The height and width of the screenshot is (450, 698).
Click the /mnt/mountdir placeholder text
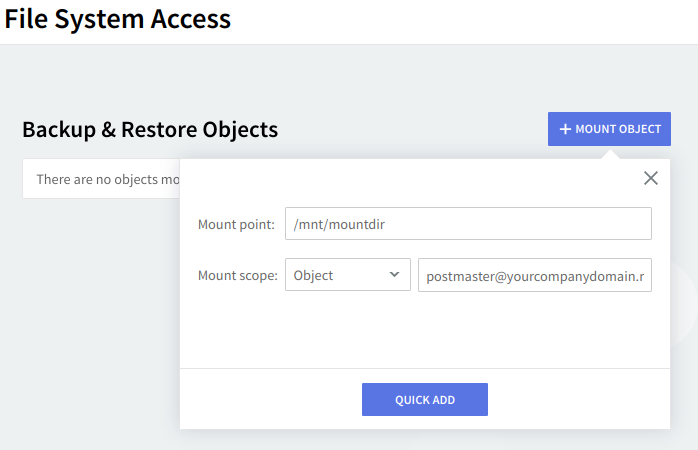[x=340, y=224]
